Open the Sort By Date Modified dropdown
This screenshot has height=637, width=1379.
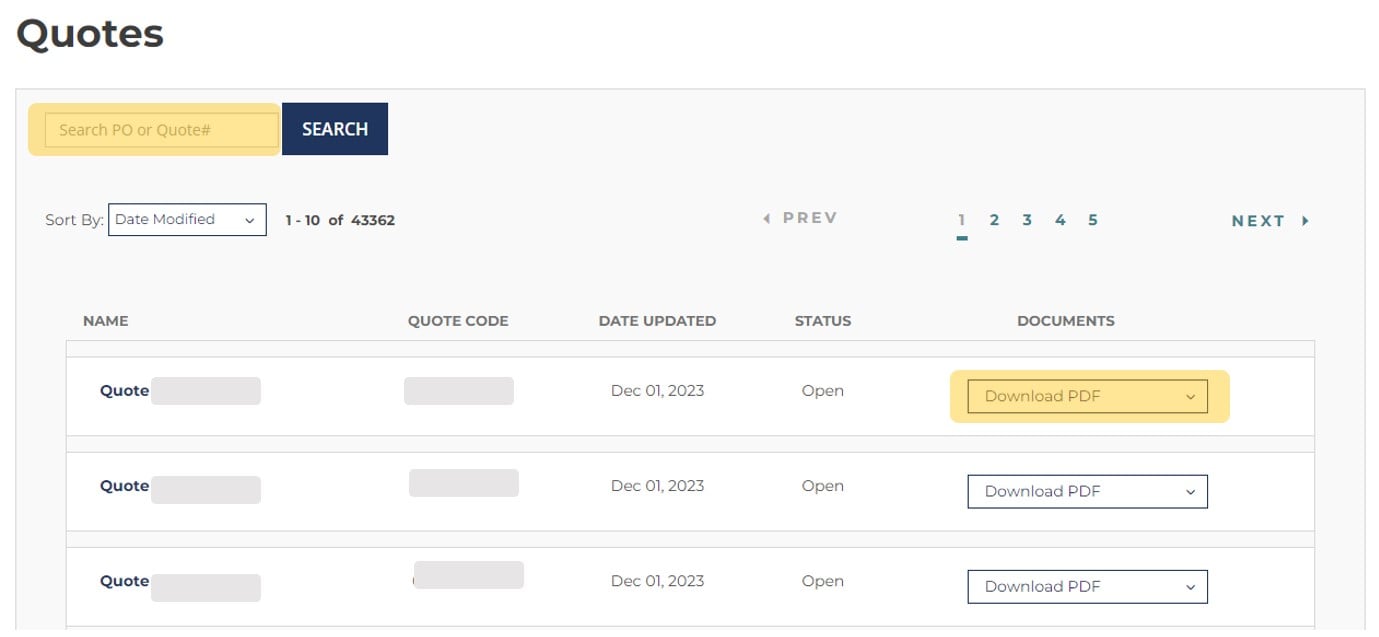pos(187,219)
